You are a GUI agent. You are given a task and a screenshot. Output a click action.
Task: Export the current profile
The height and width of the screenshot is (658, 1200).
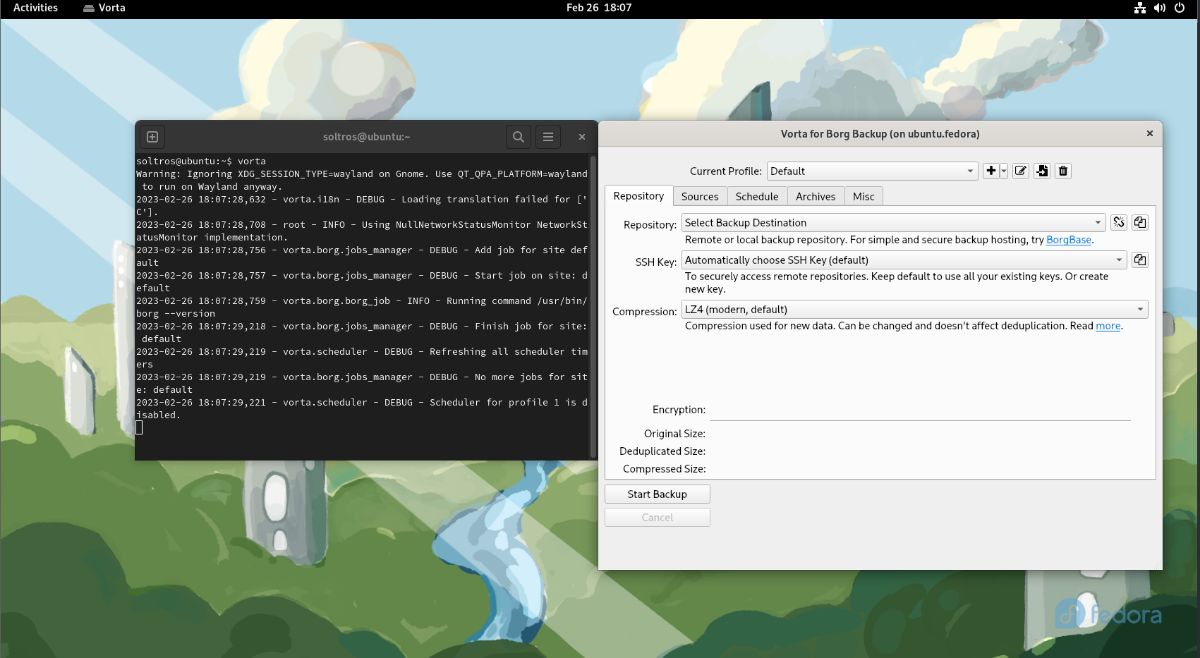click(1042, 171)
